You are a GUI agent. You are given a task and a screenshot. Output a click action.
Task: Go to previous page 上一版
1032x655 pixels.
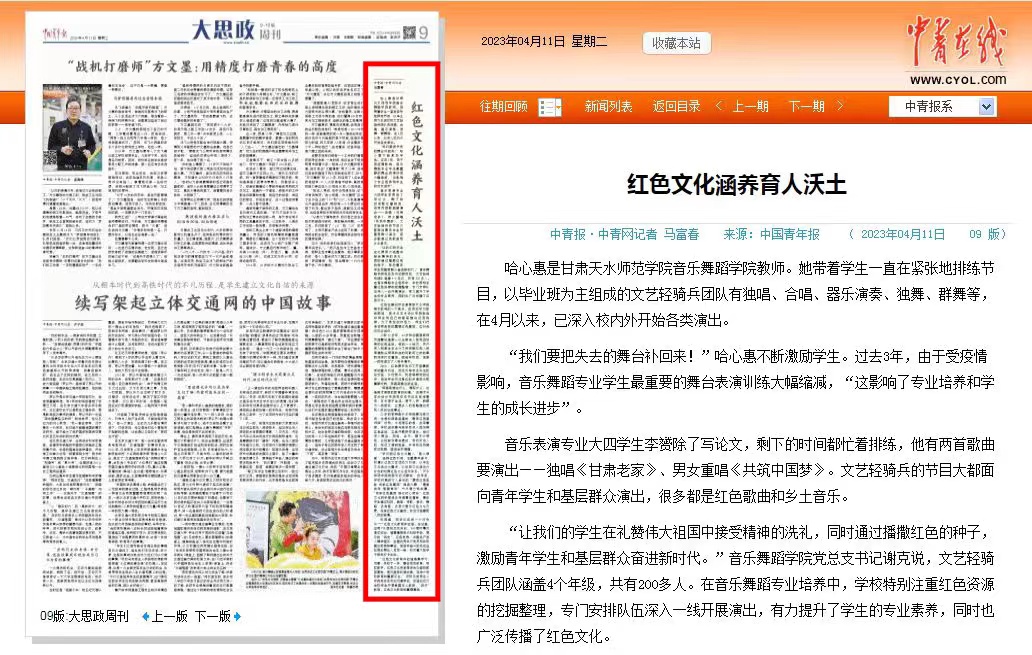coord(169,616)
